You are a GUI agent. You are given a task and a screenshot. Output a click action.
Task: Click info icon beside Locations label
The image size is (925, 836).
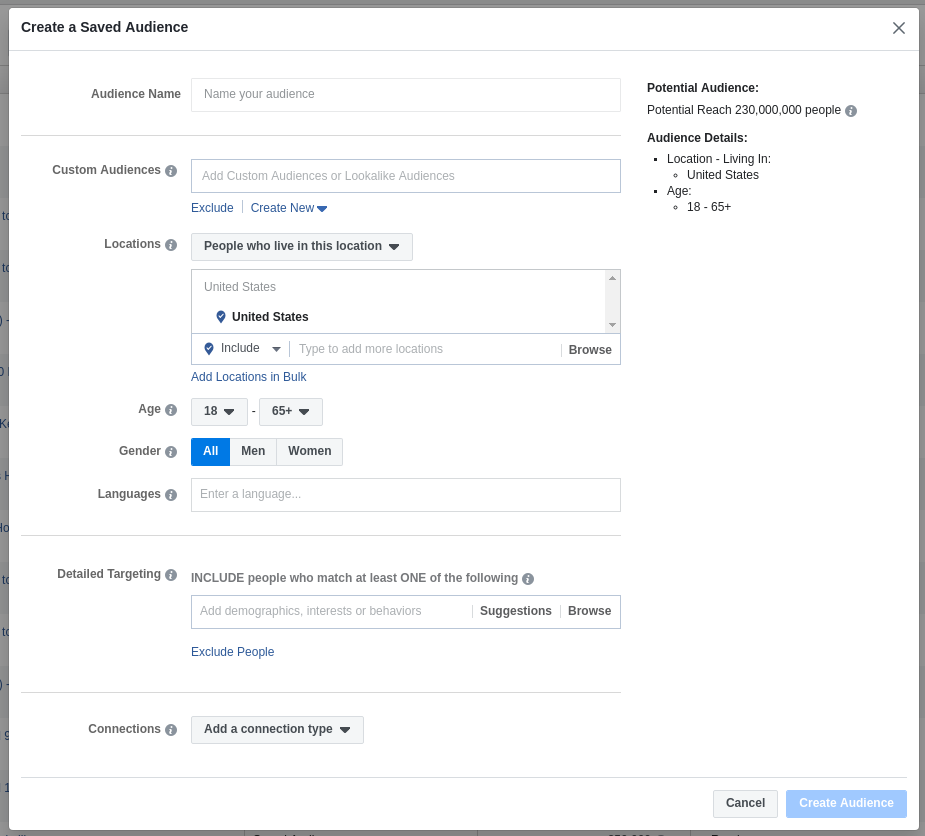171,245
